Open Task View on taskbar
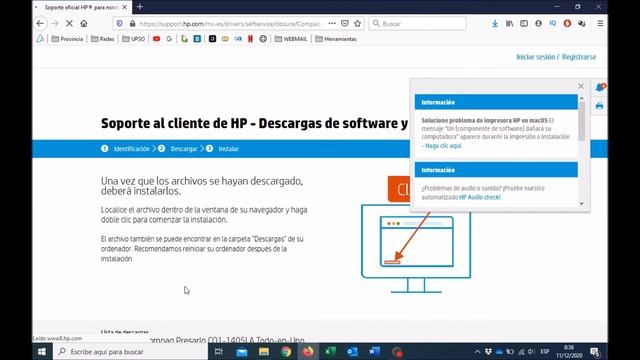The height and width of the screenshot is (360, 640). [x=219, y=351]
